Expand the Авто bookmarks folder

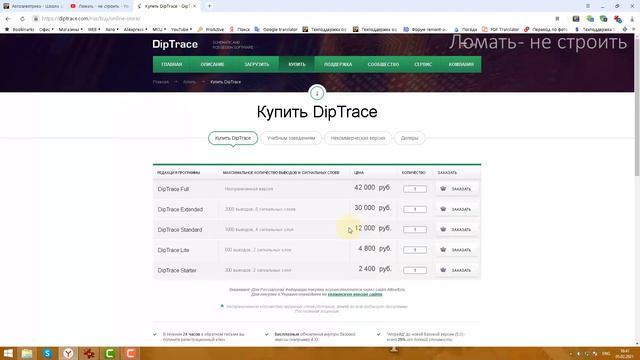tap(112, 29)
